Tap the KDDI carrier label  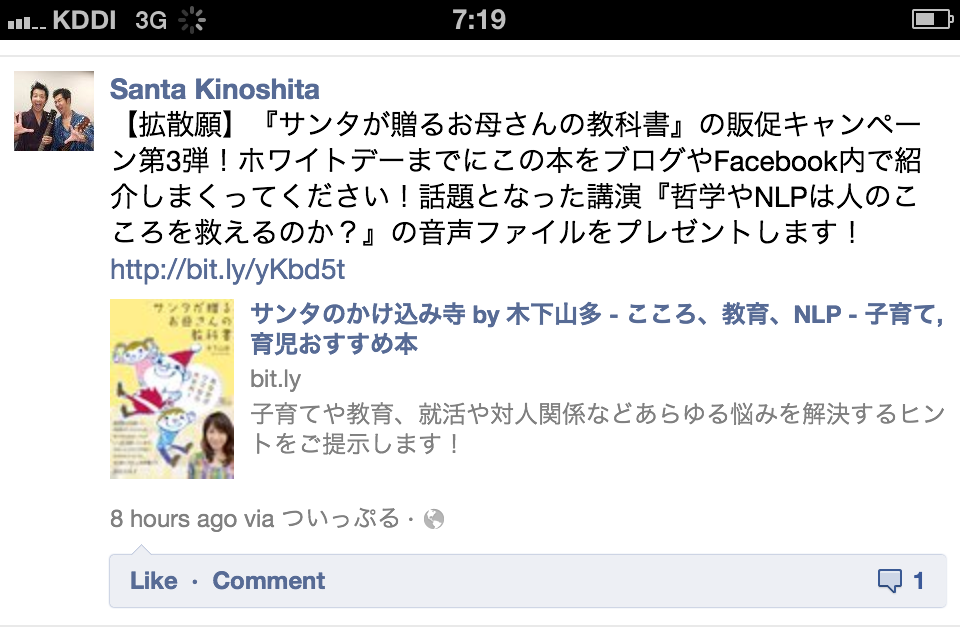[x=84, y=20]
